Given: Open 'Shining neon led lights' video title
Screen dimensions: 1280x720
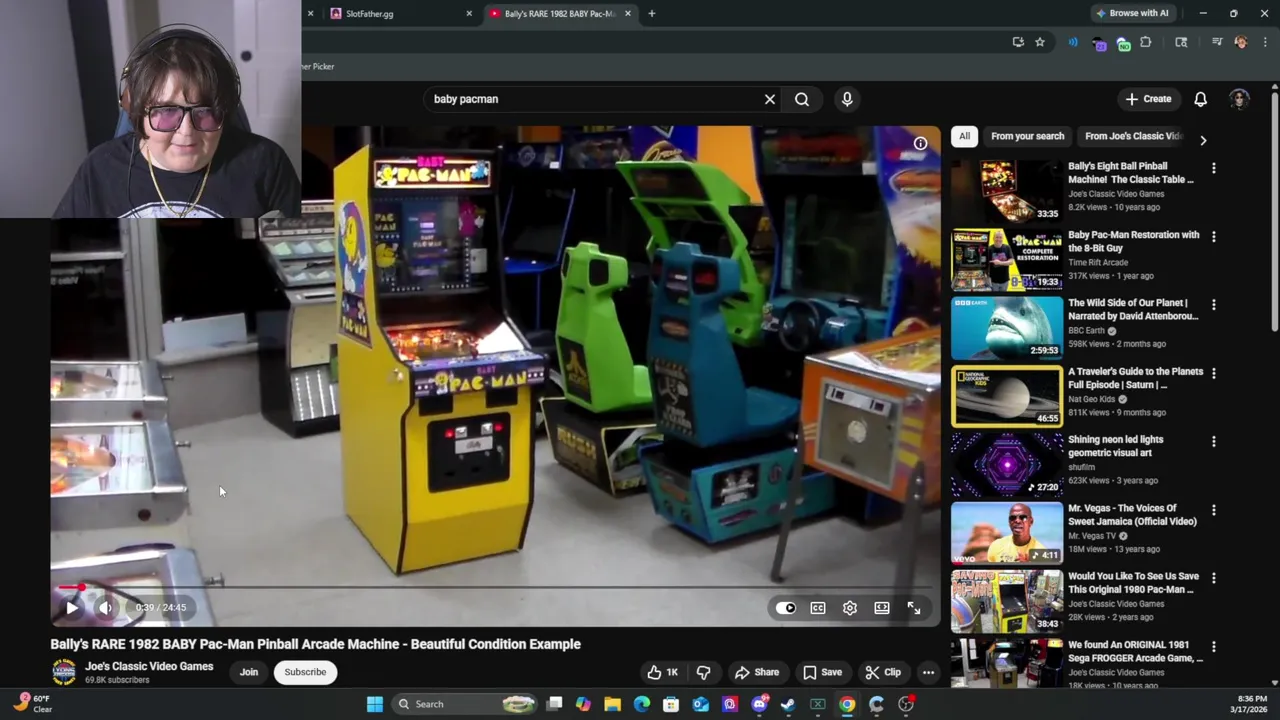Looking at the screenshot, I should [1116, 446].
